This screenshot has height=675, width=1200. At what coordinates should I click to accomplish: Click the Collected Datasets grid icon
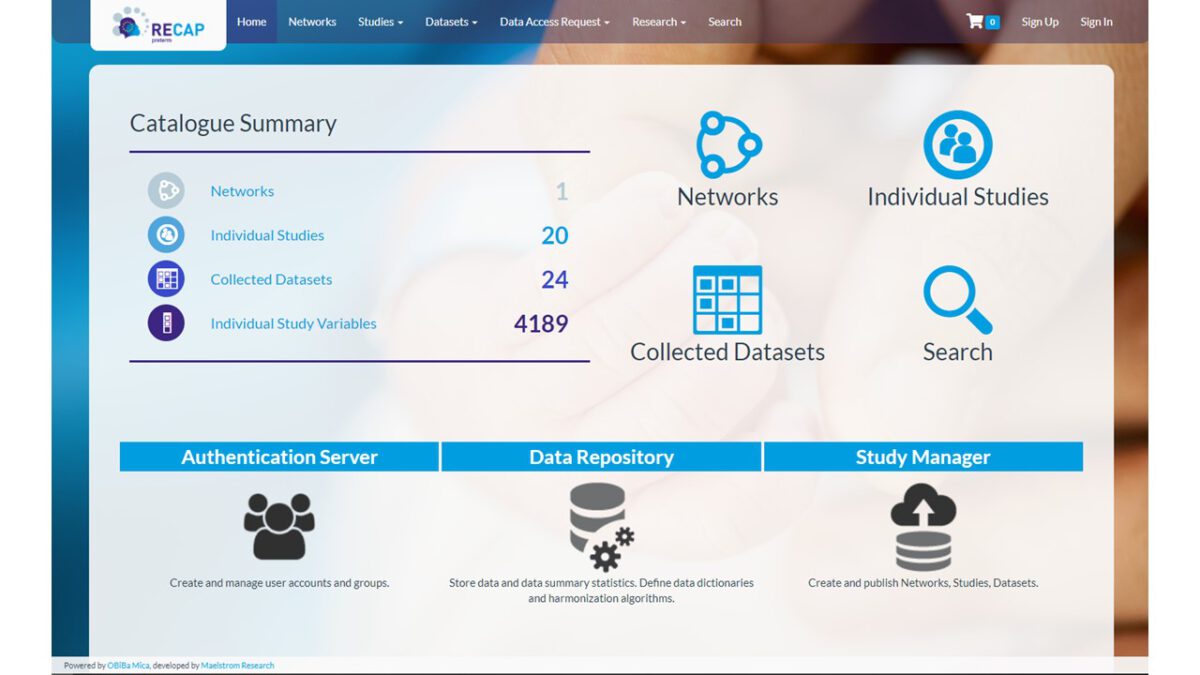(727, 300)
